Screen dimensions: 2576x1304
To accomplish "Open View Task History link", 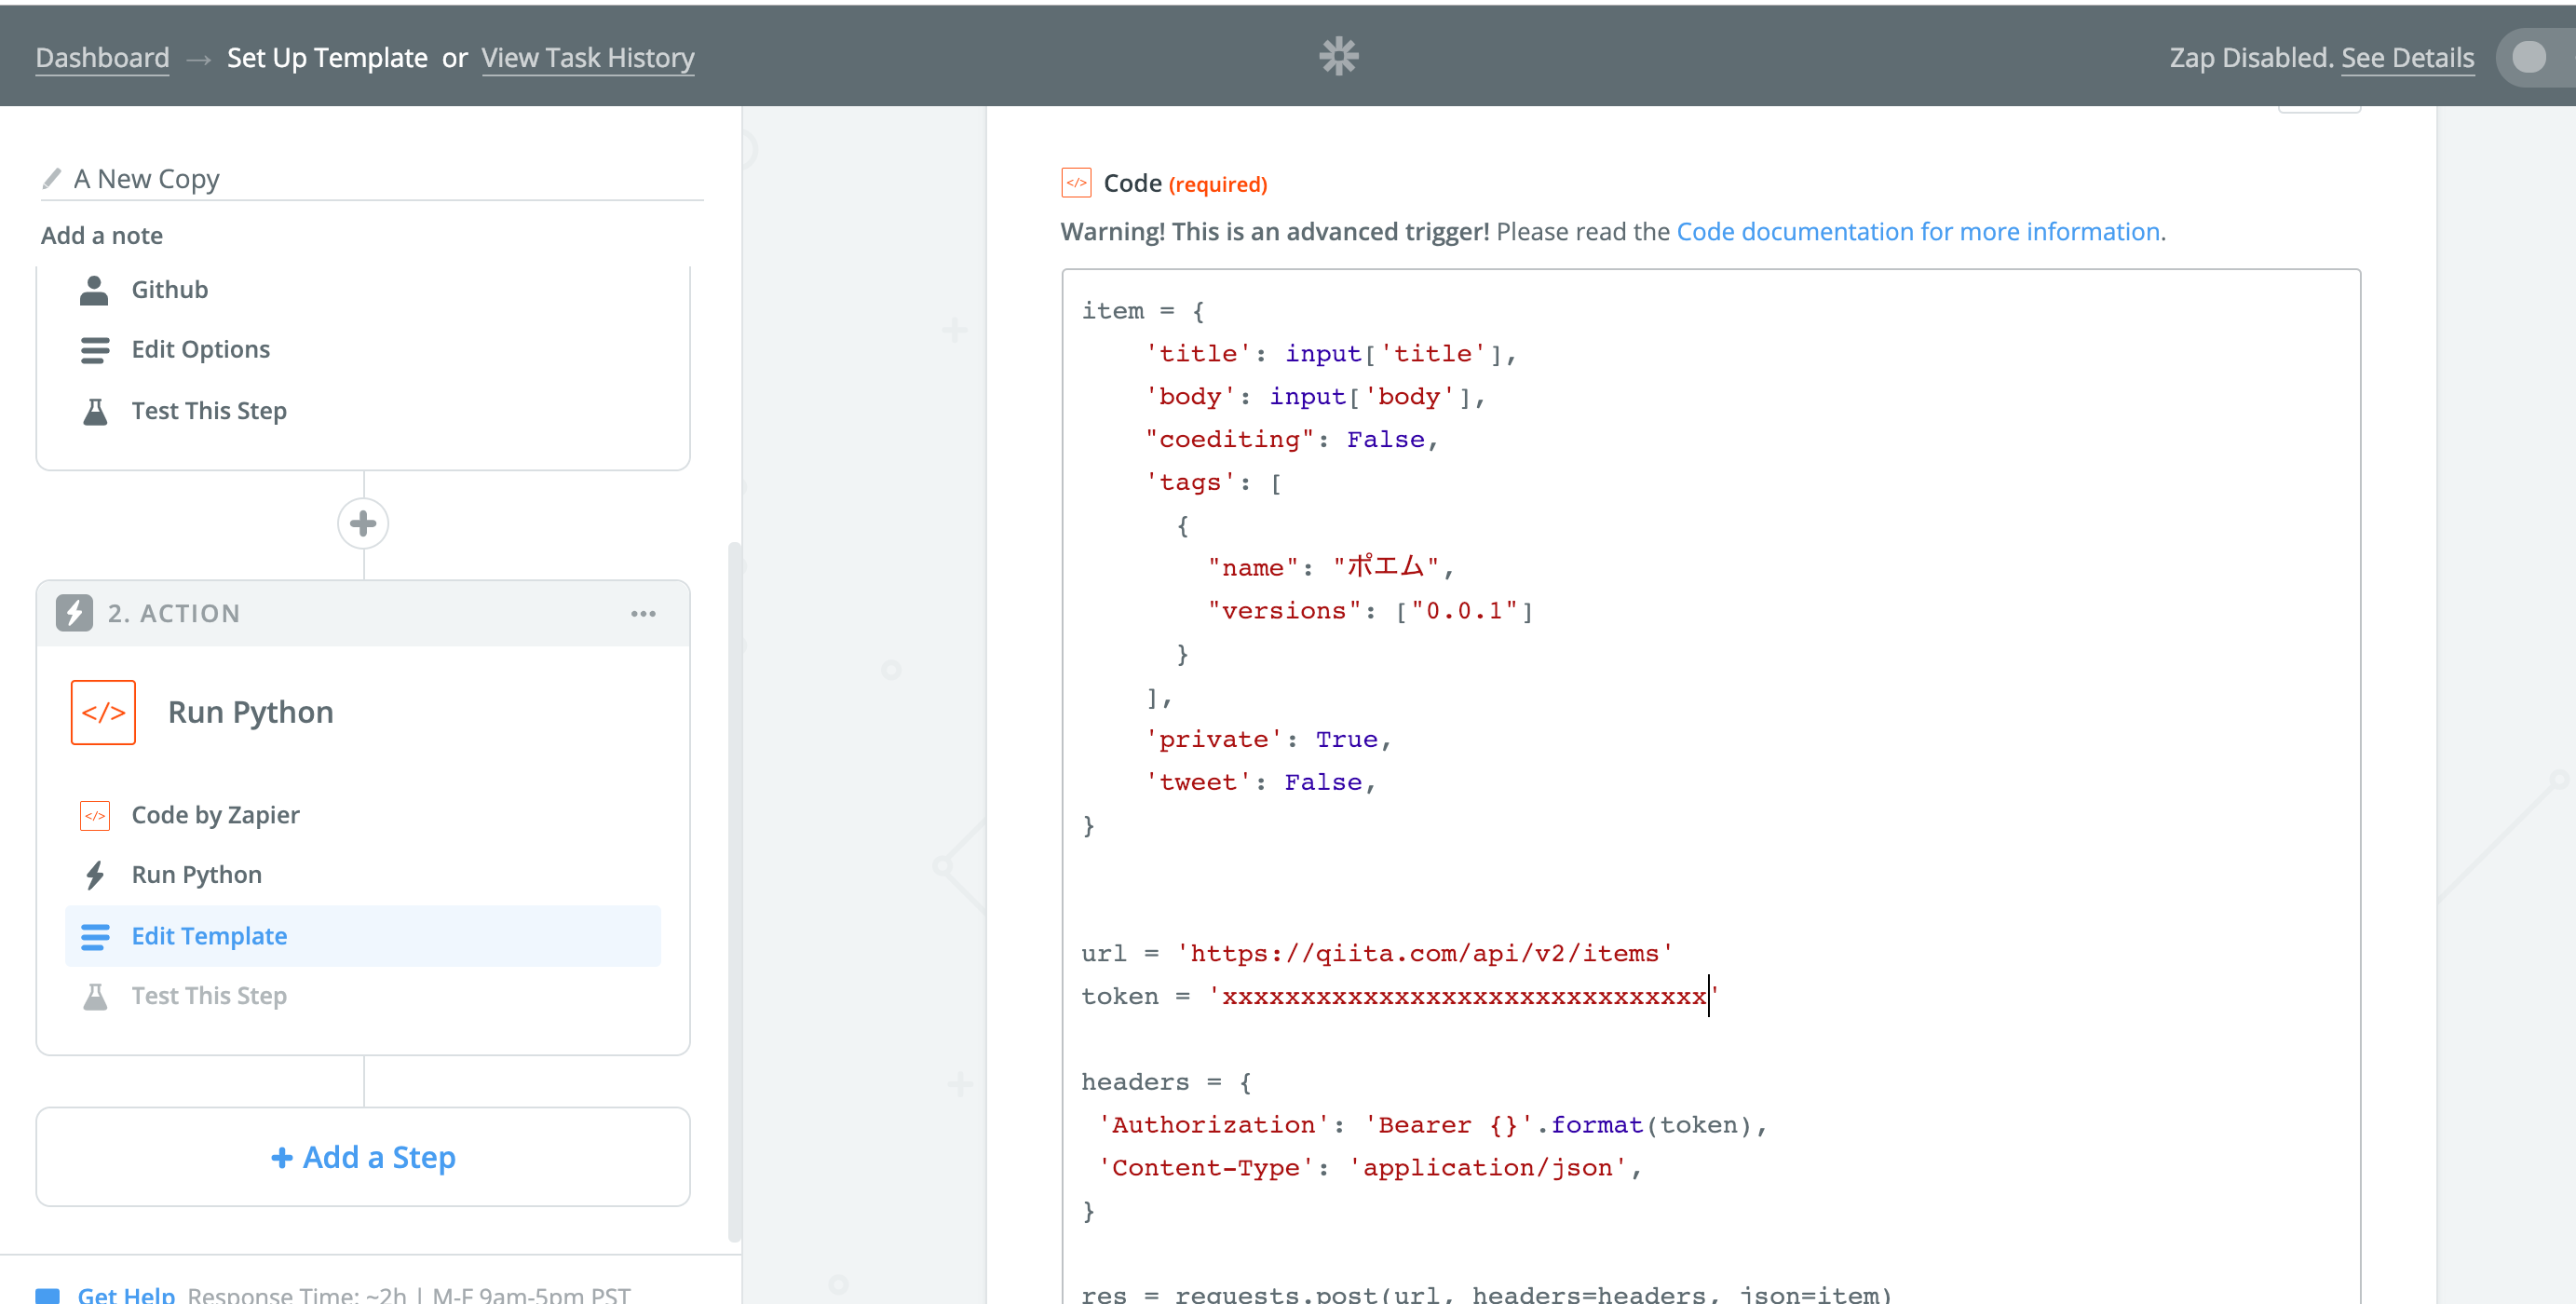I will click(x=588, y=58).
